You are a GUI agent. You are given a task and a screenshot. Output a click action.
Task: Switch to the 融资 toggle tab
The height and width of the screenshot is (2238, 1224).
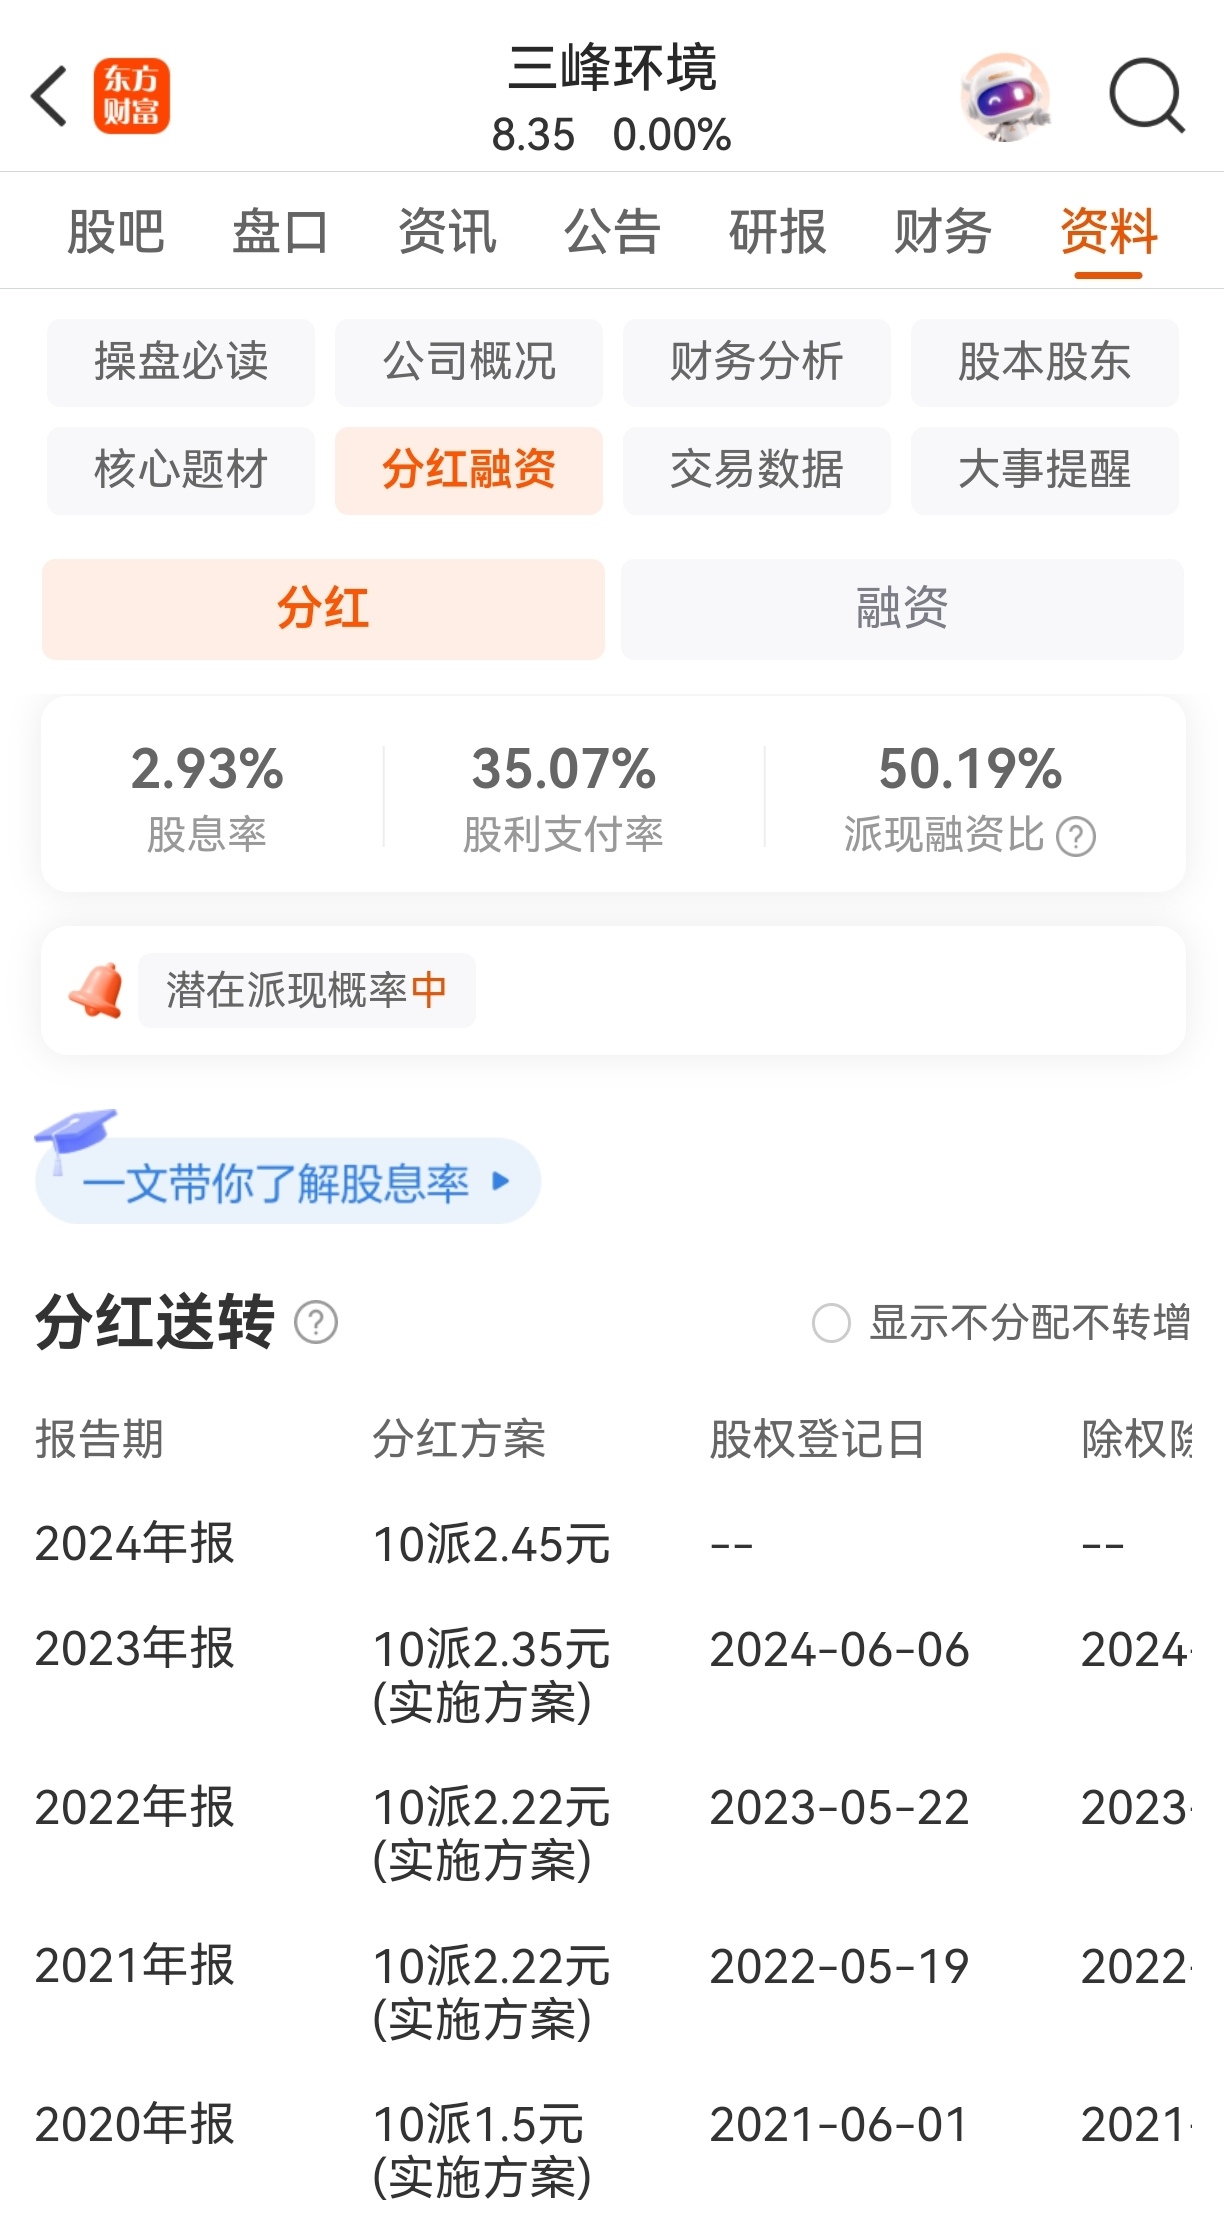tap(902, 608)
